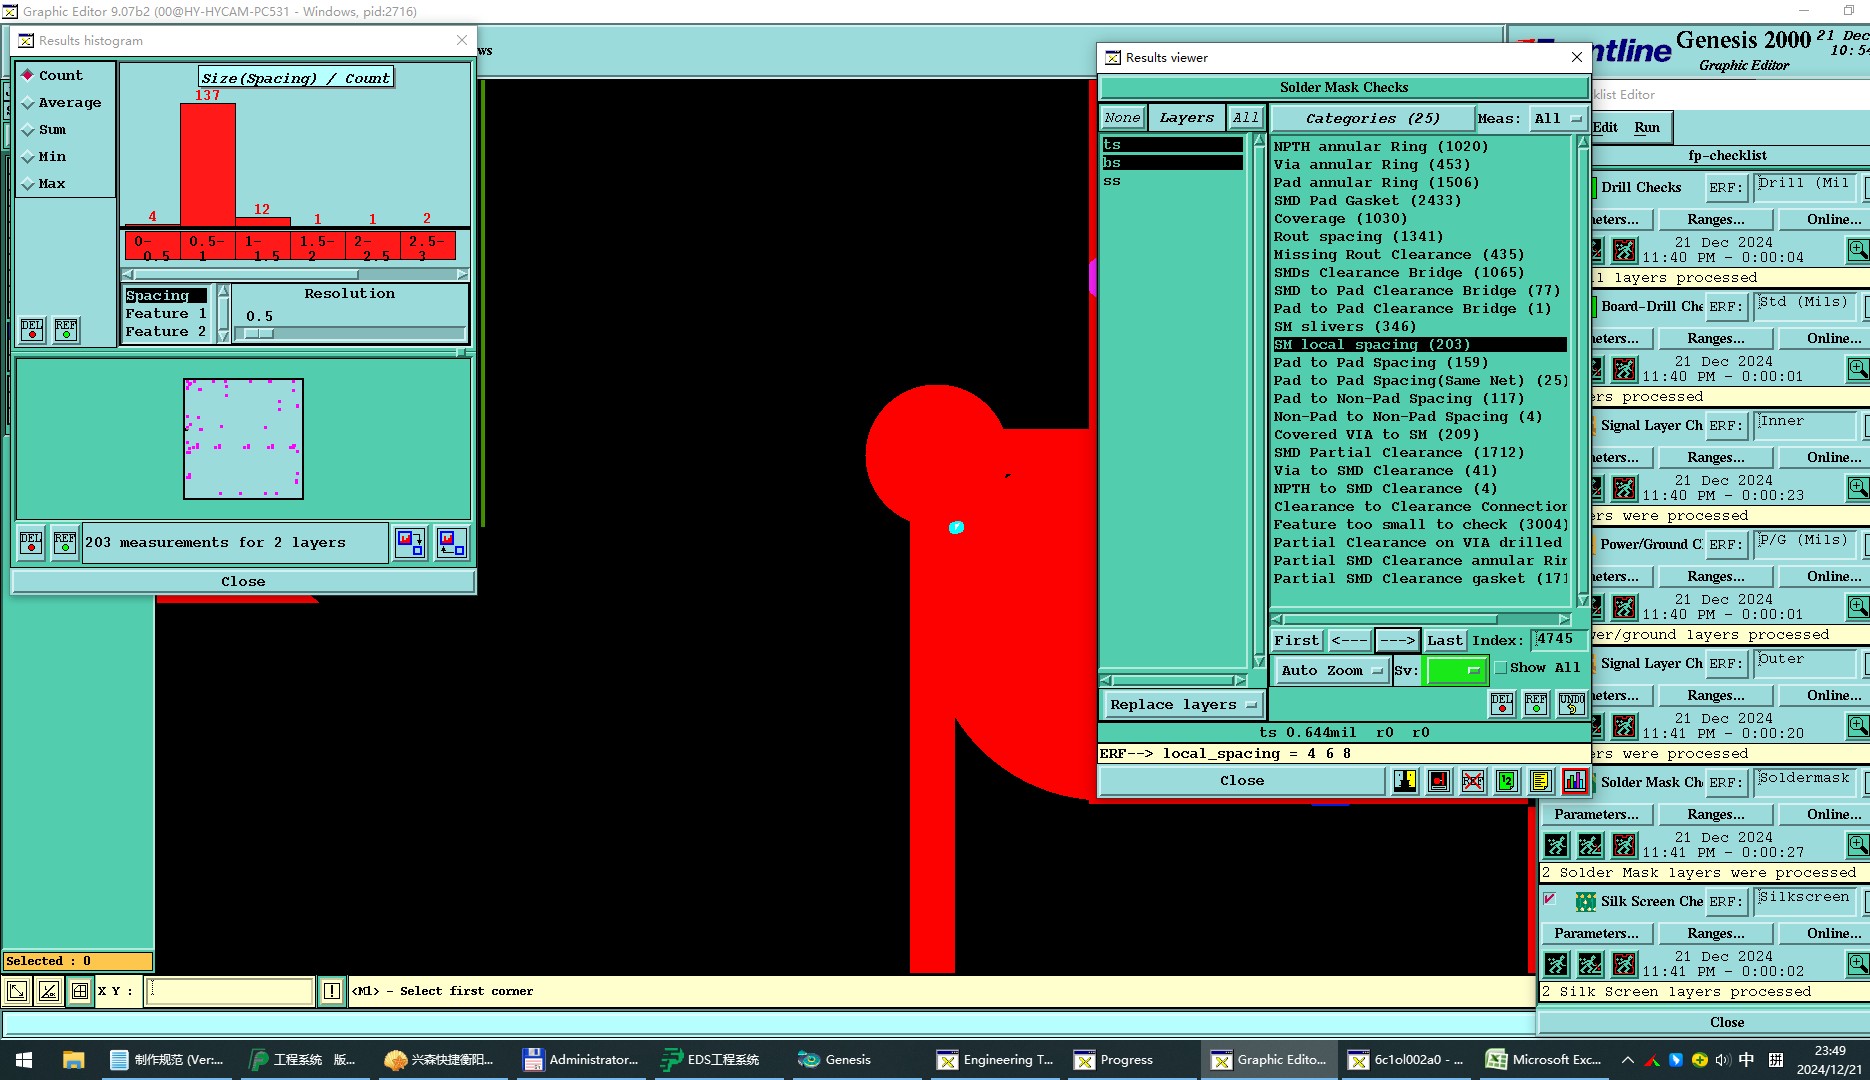
Task: Select 'Feature 1' in histogram list
Action: pyautogui.click(x=166, y=313)
